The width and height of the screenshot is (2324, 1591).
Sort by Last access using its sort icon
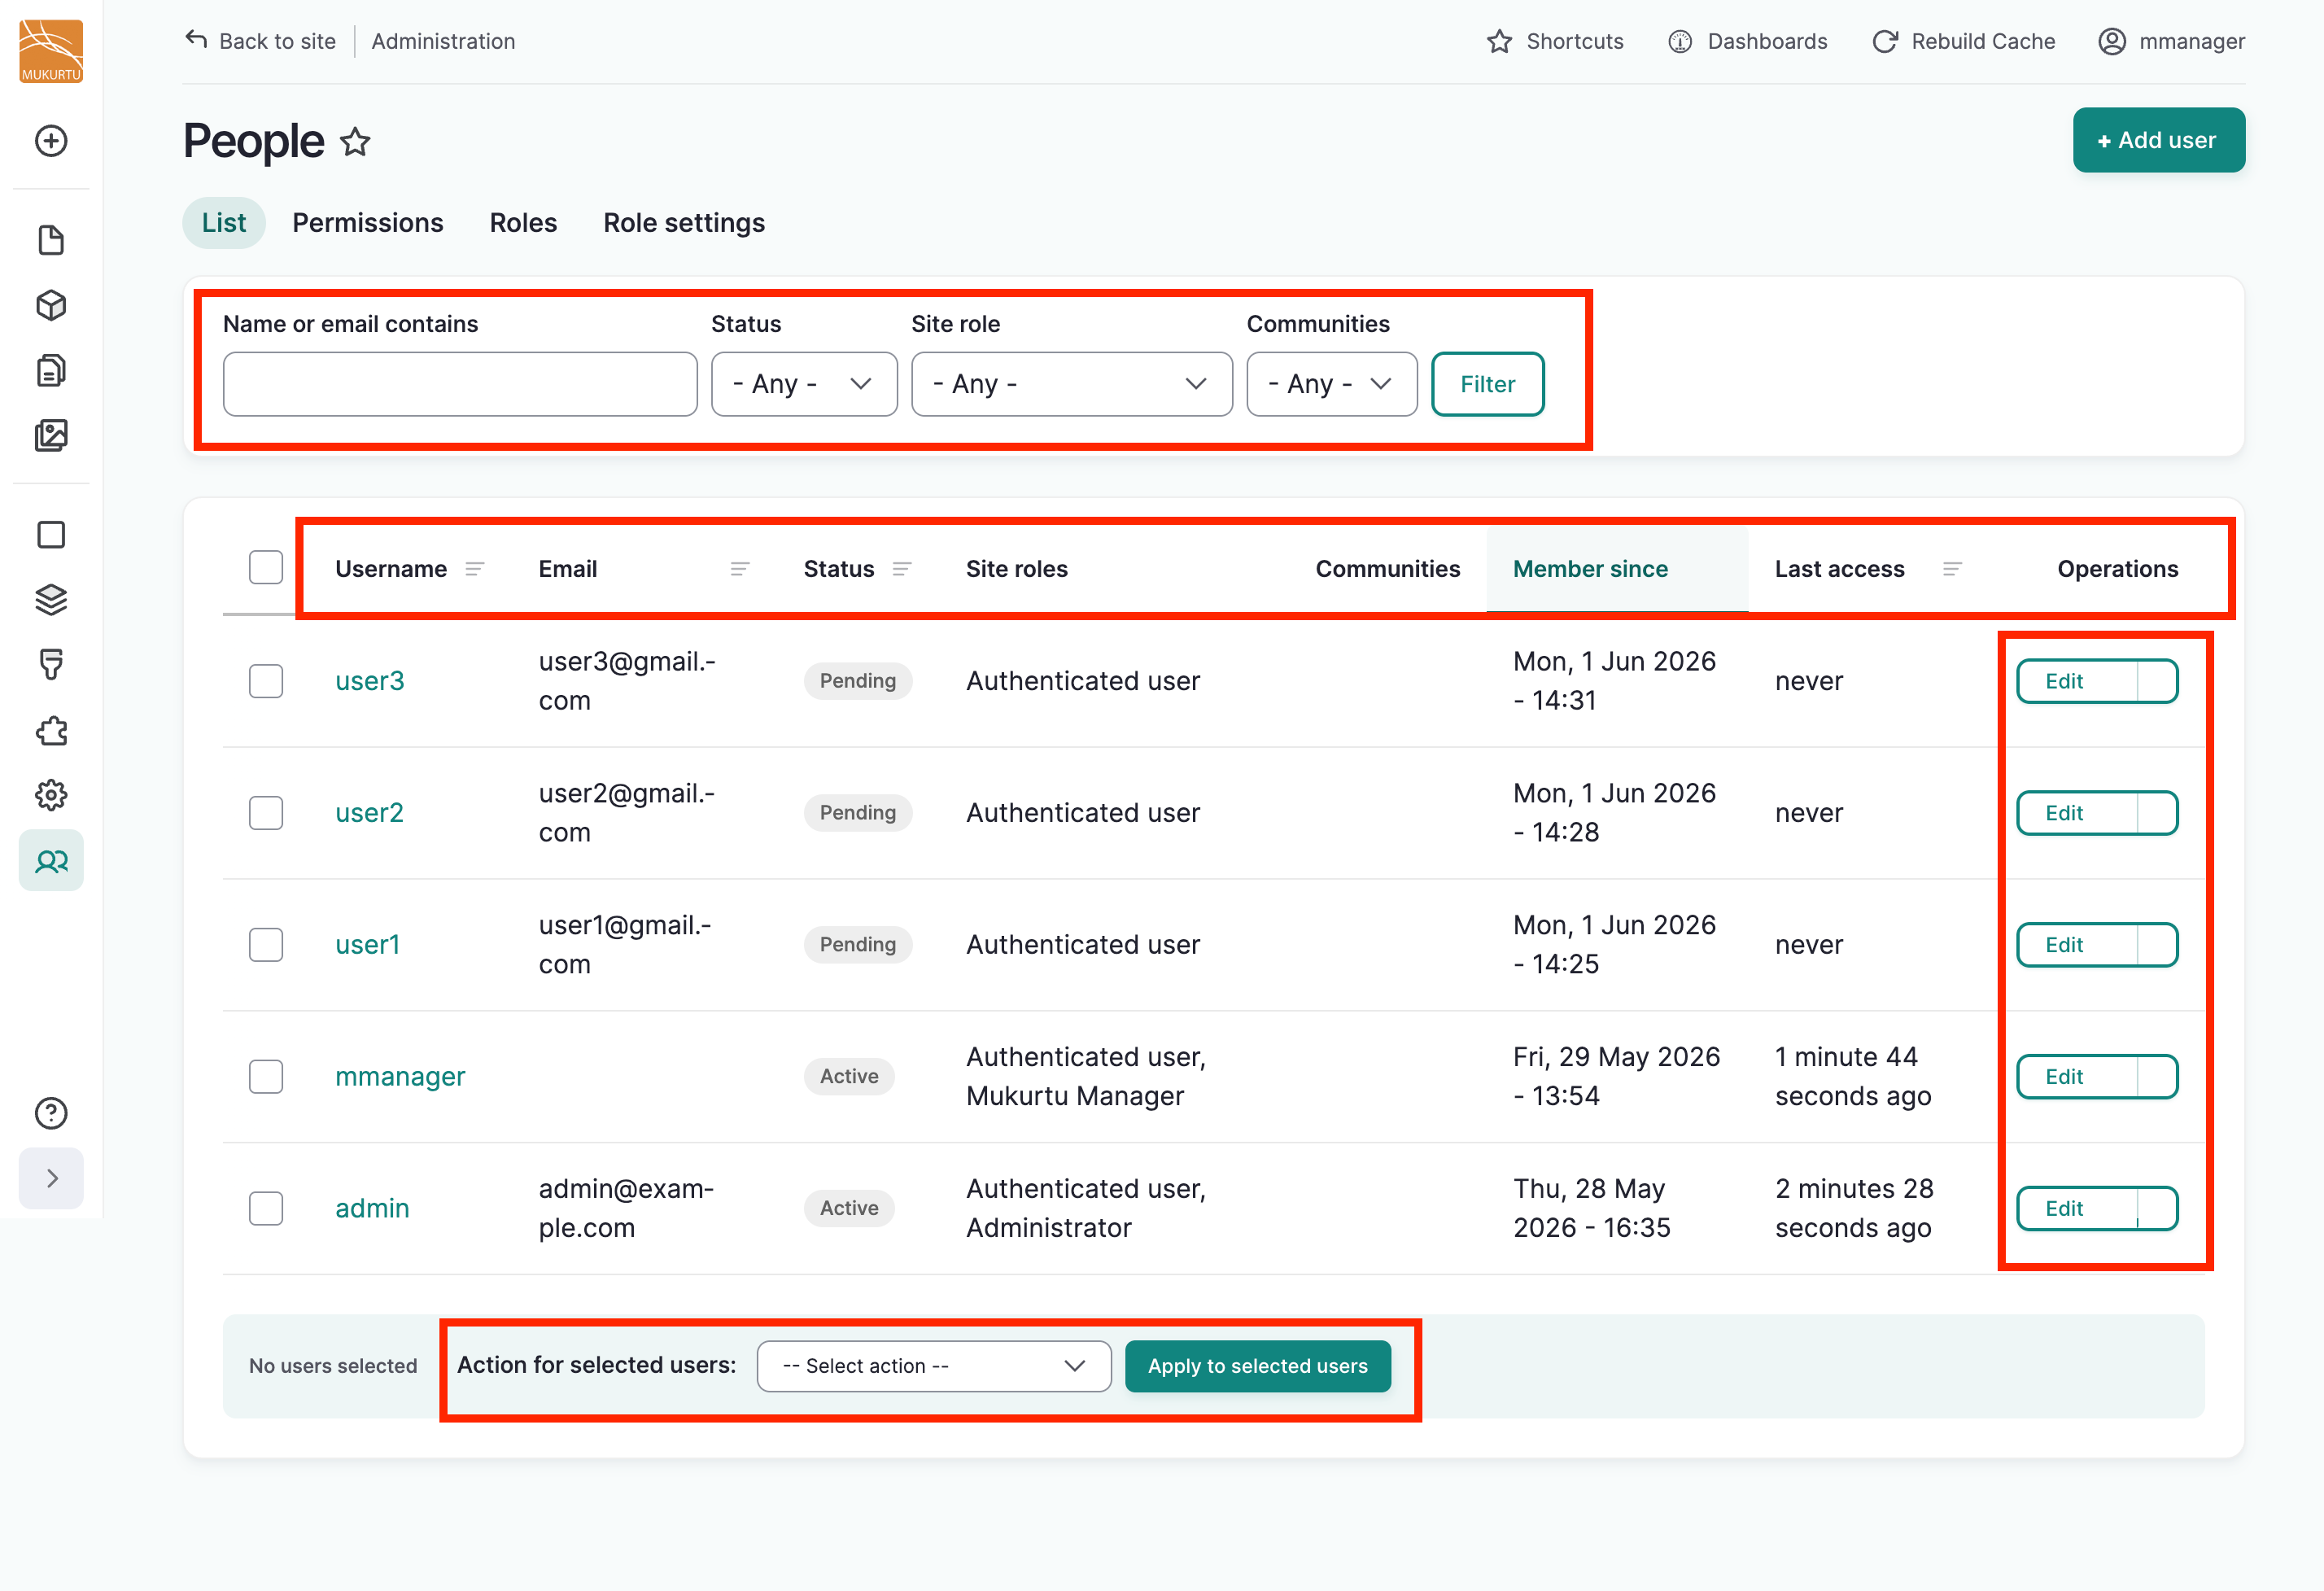[1952, 569]
